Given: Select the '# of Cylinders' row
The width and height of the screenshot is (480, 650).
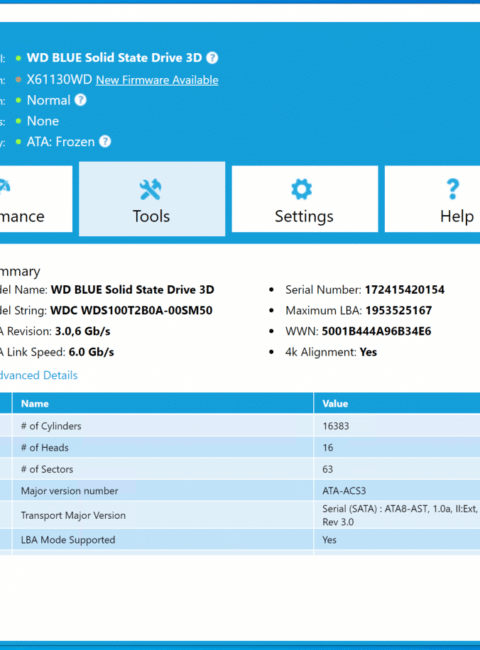Looking at the screenshot, I should (240, 426).
